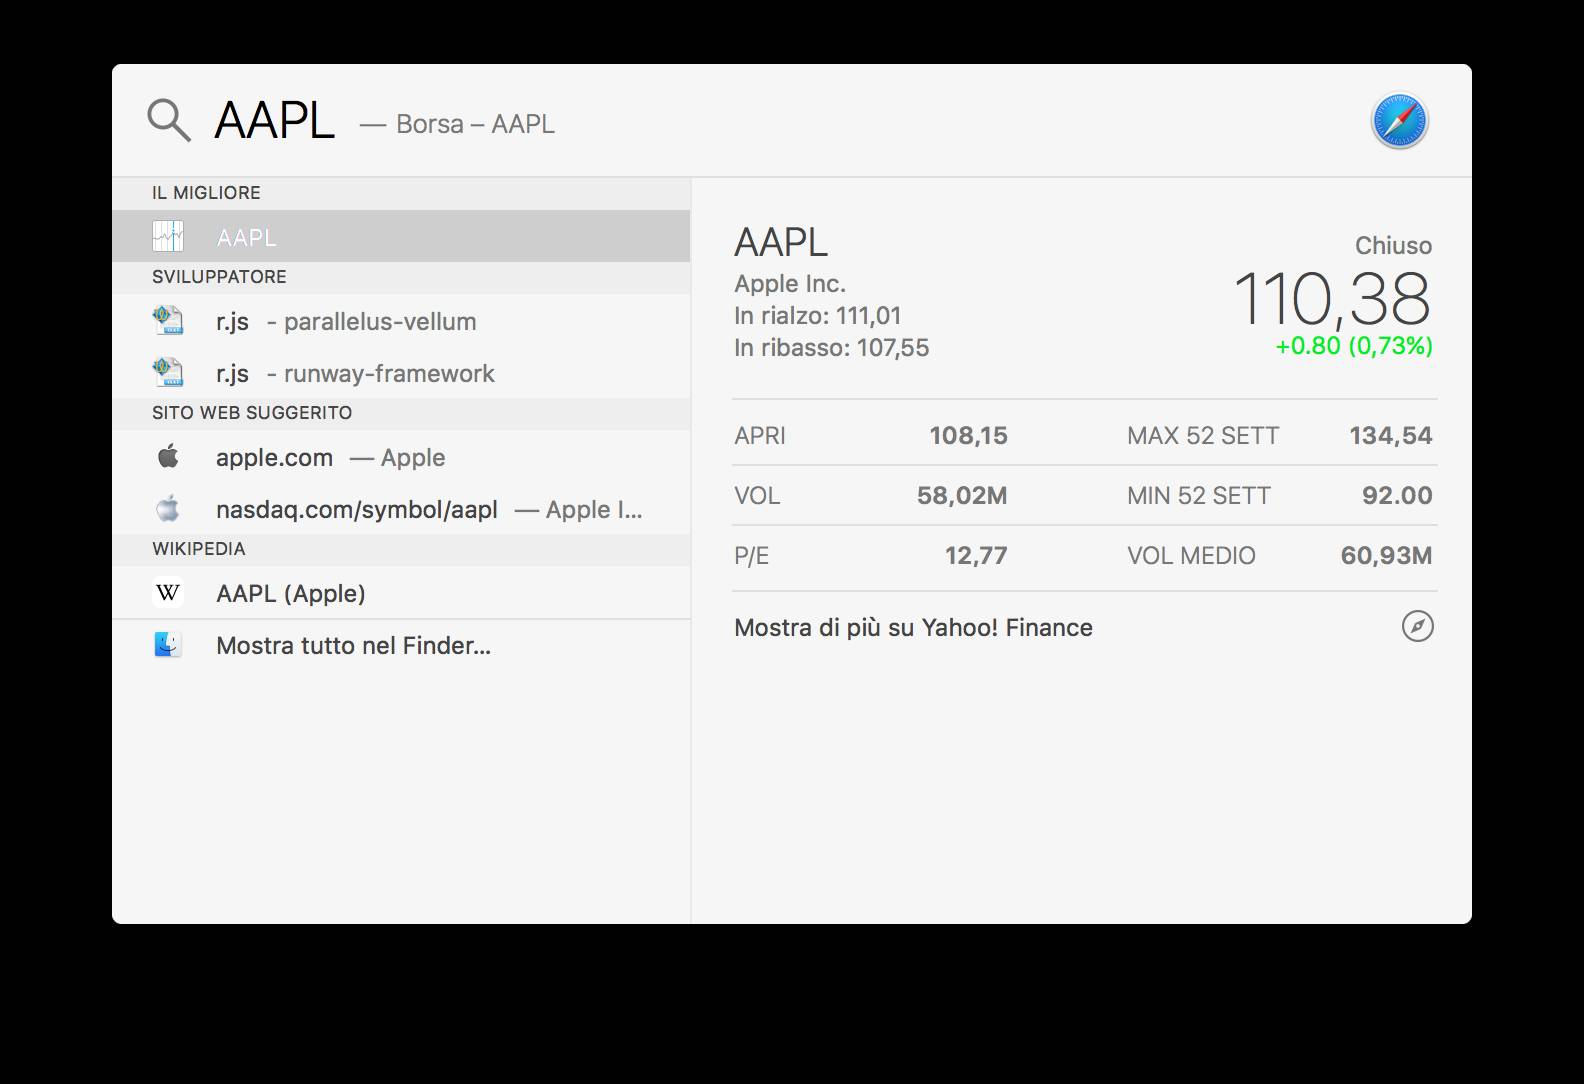Screen dimensions: 1584x1084
Task: Click the Spotlight magnifying glass icon
Action: tap(169, 120)
